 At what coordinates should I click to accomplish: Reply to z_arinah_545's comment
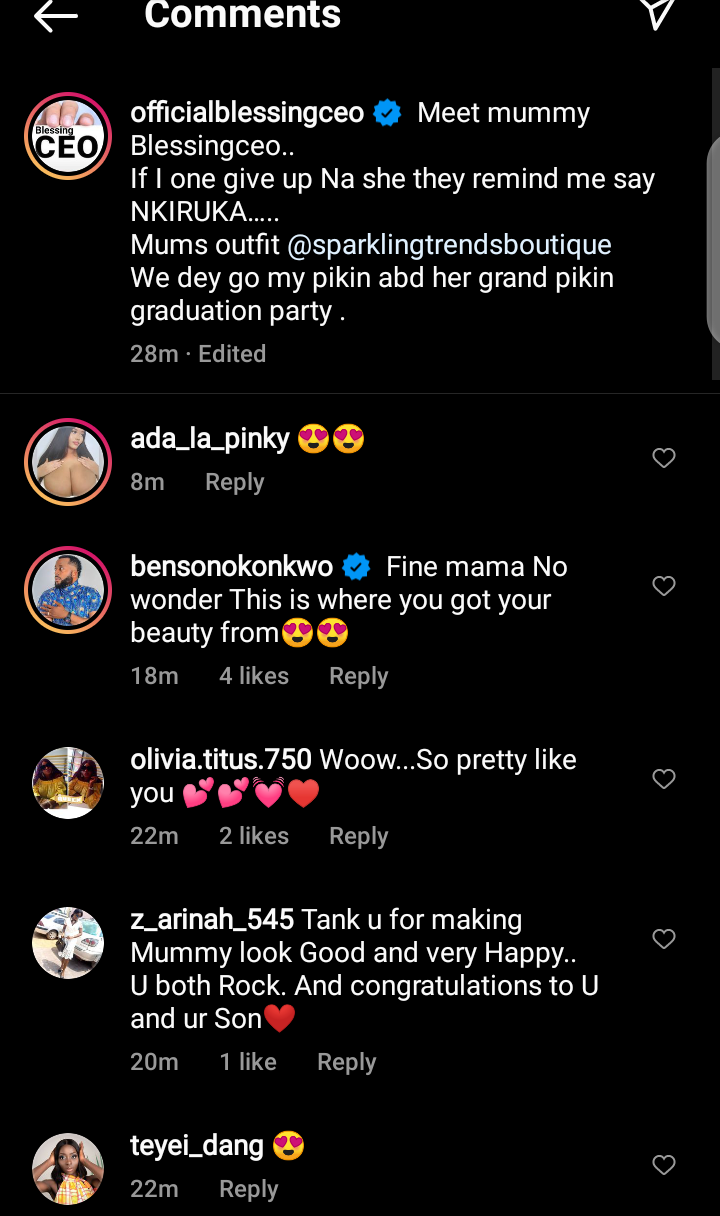346,1062
